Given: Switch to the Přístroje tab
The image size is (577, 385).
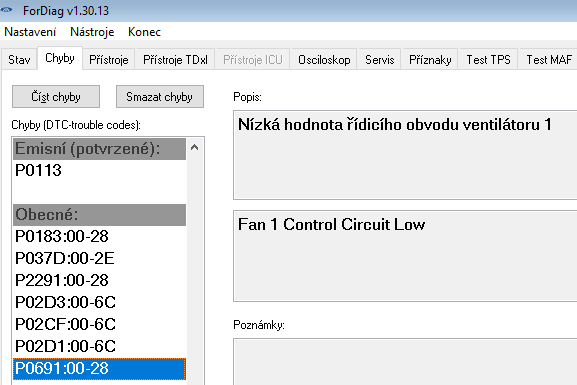Looking at the screenshot, I should 109,59.
